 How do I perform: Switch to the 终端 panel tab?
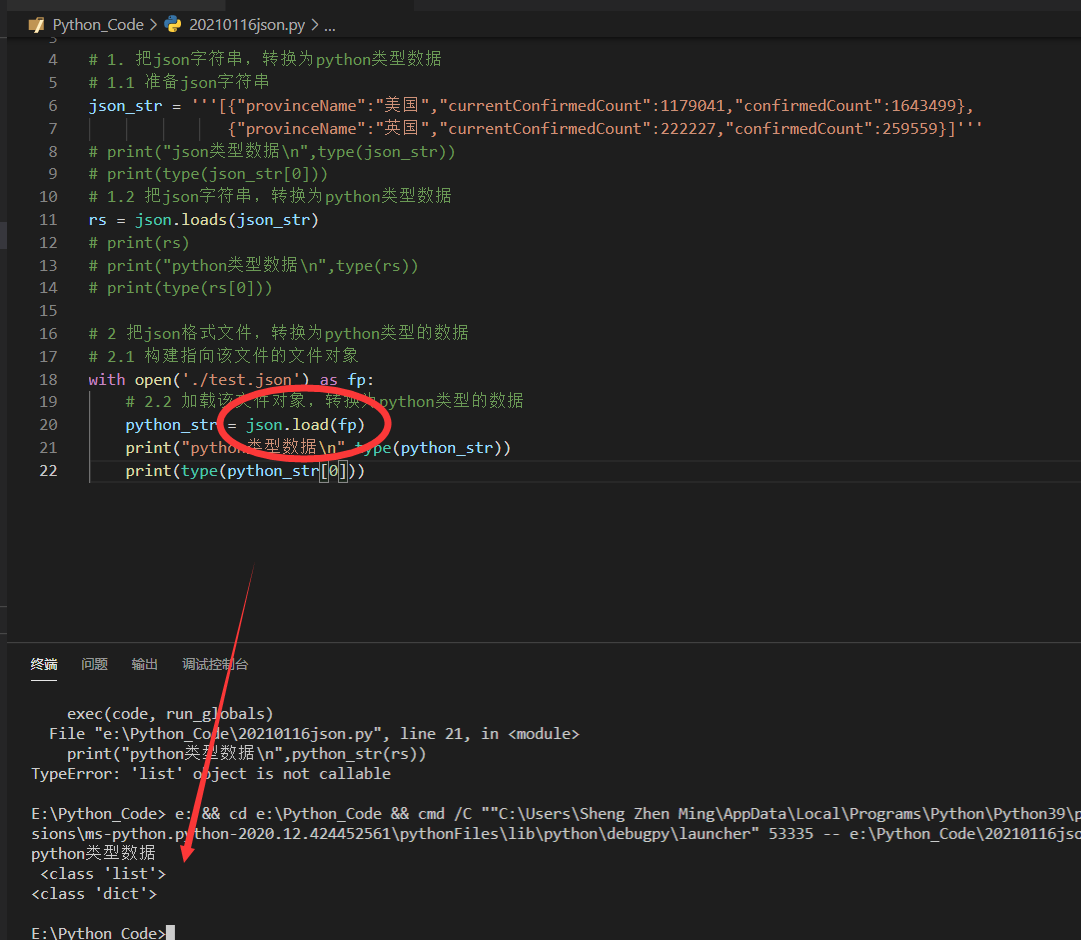pos(44,664)
